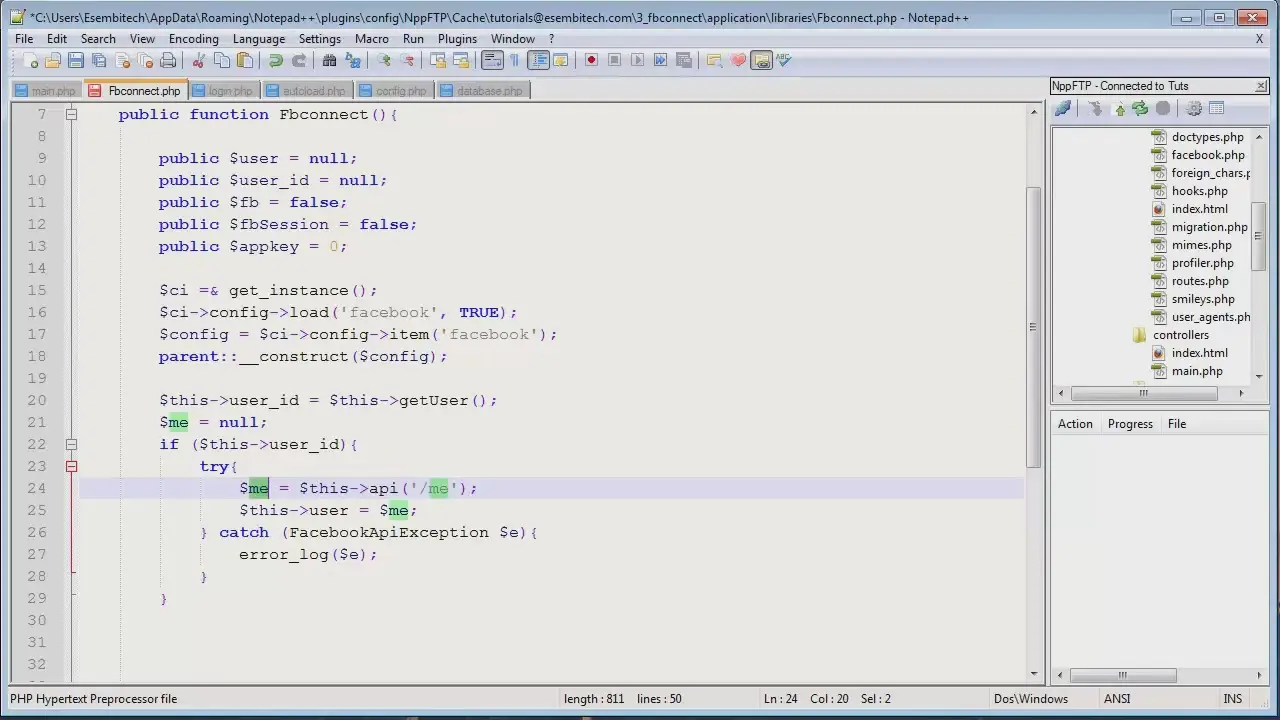Click Dos\Windows line ending in status bar
This screenshot has width=1280, height=720.
(x=1031, y=699)
